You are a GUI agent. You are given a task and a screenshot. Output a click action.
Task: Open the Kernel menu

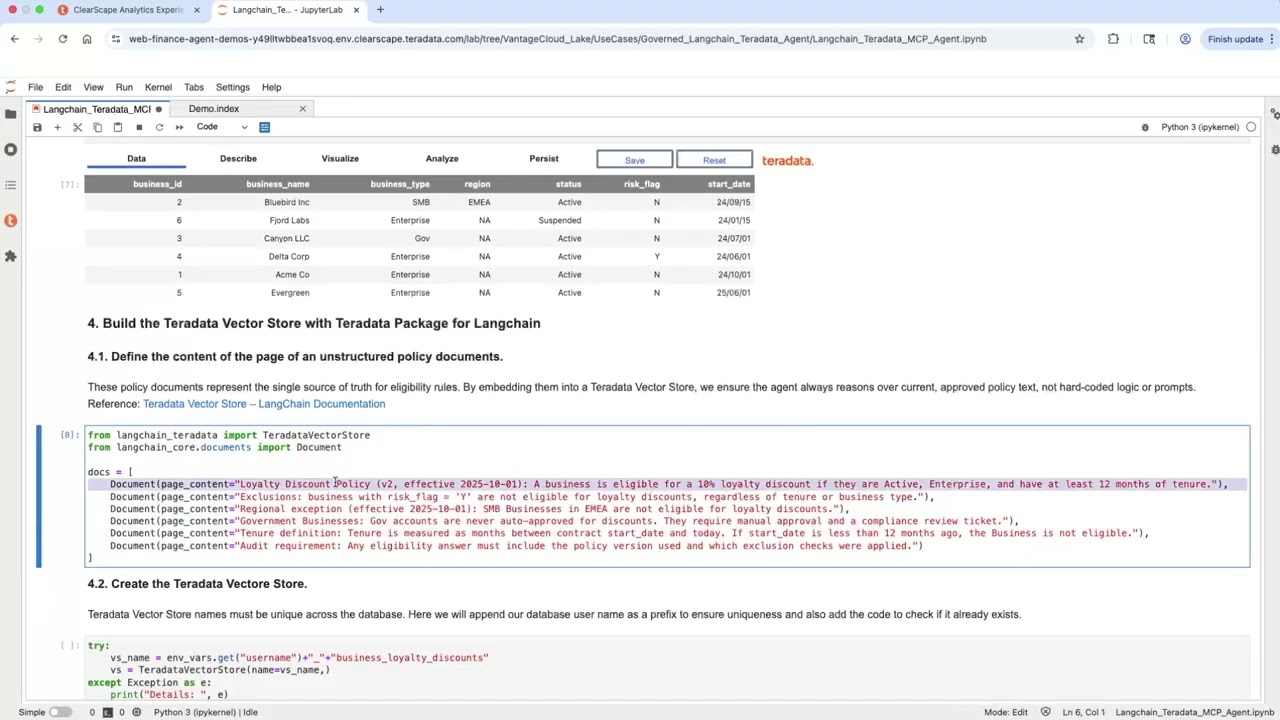(x=158, y=87)
